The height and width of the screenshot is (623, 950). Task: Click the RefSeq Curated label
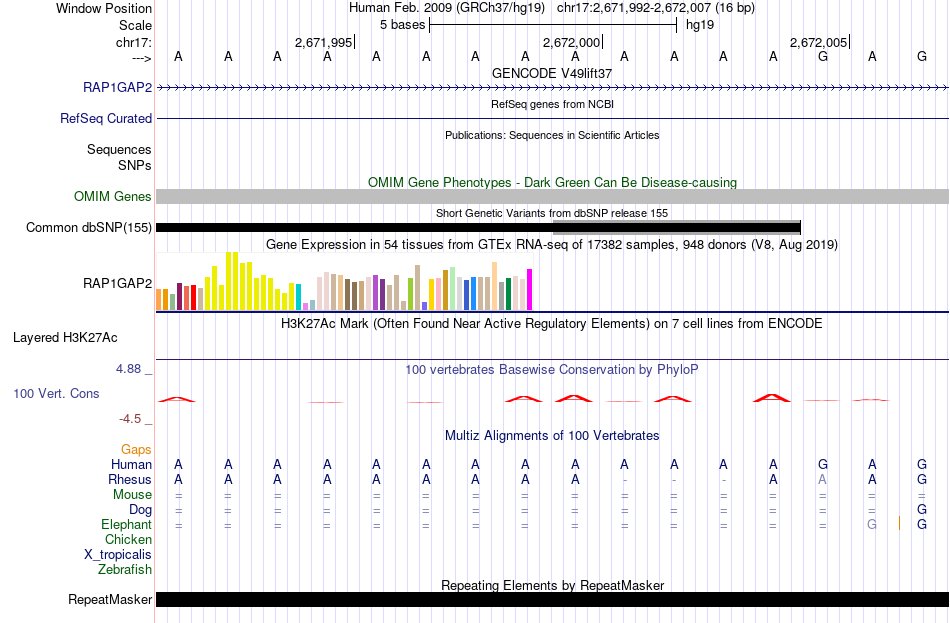[105, 118]
